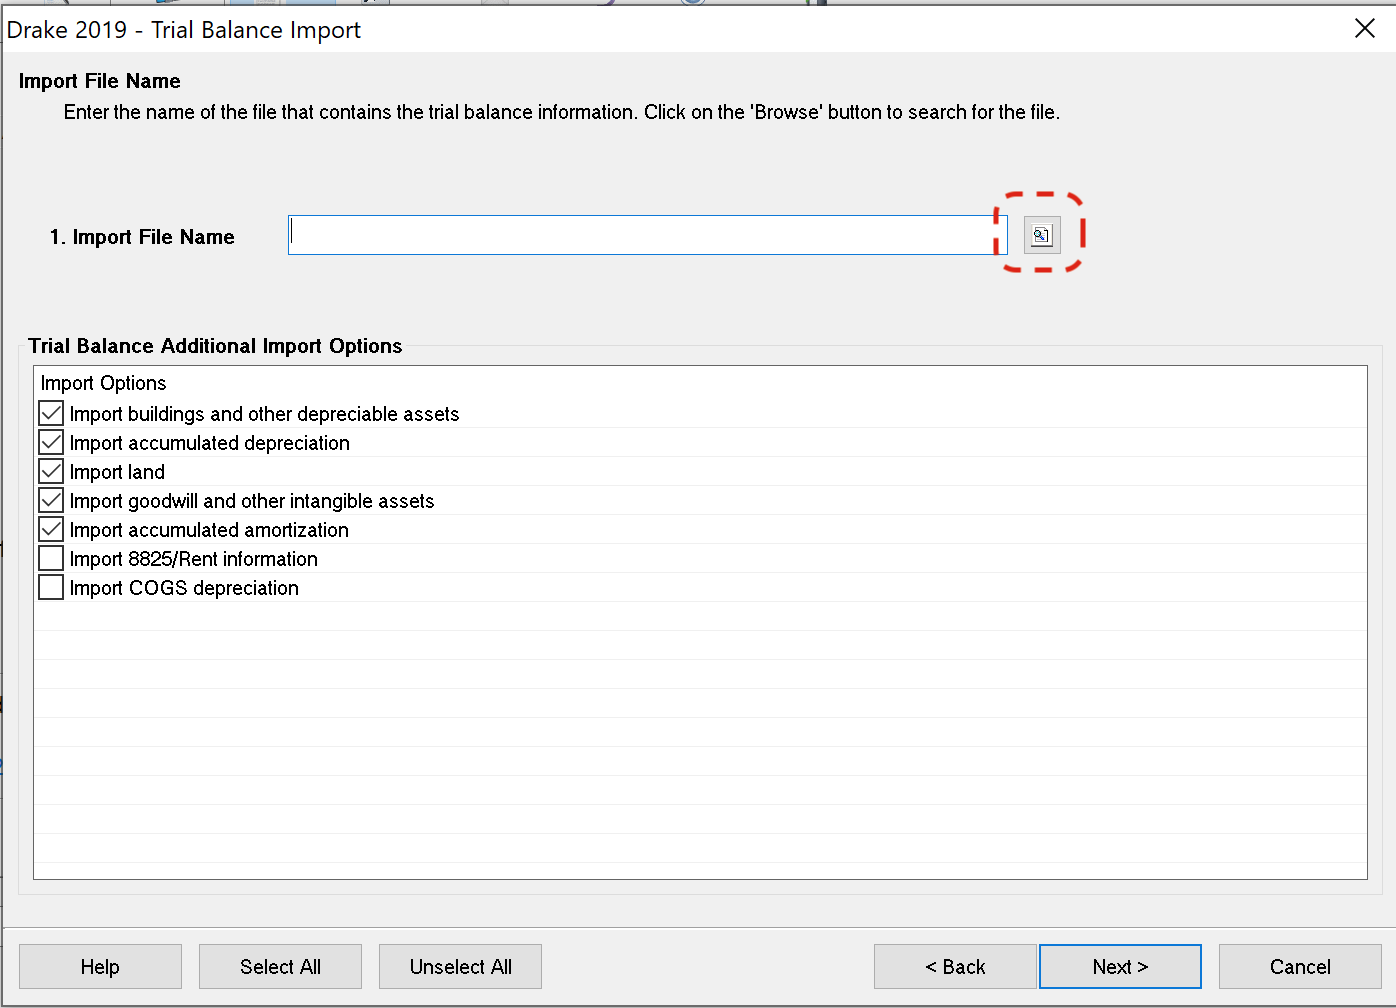Click the Select All button
Screen dimensions: 1396x1008
(x=280, y=967)
